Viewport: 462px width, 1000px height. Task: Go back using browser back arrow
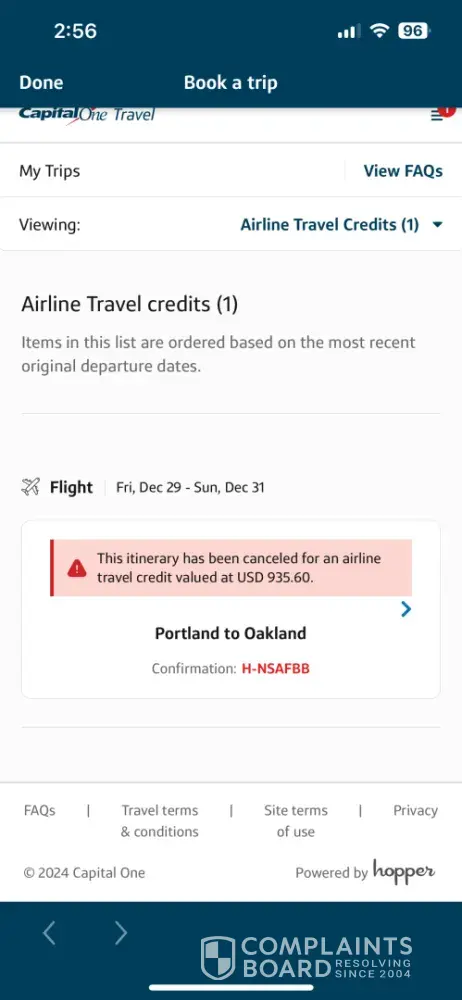(49, 933)
